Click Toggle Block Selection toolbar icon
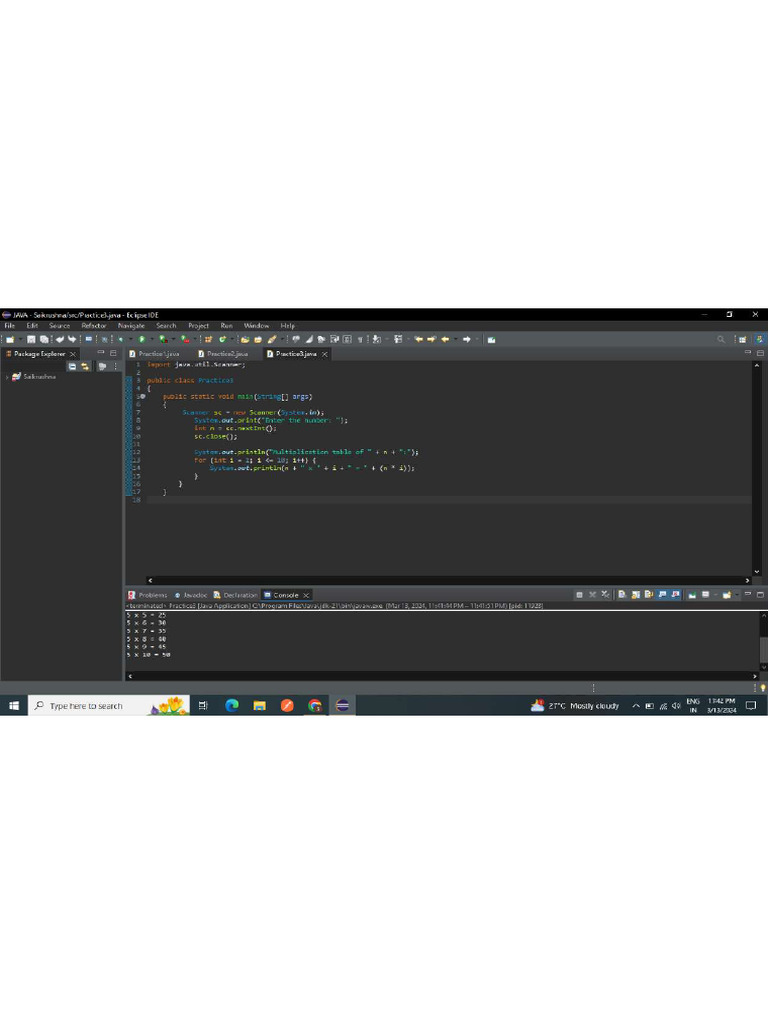This screenshot has width=768, height=1024. click(347, 340)
